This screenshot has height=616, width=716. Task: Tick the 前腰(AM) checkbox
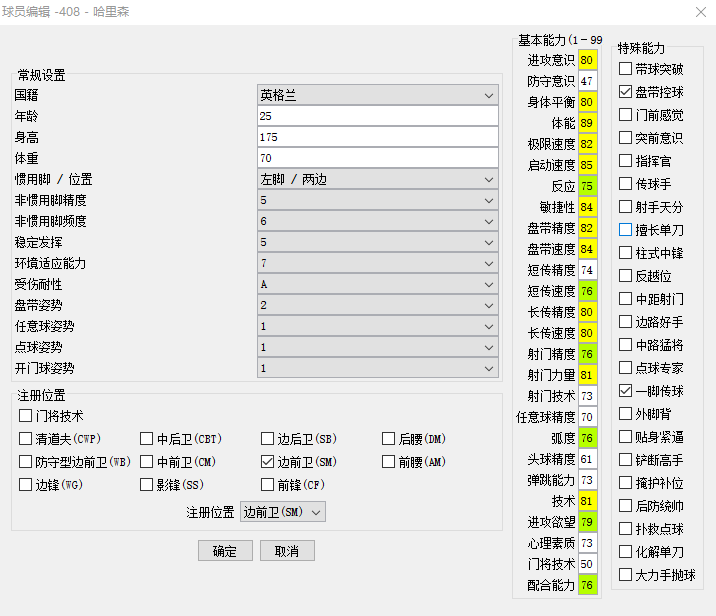pyautogui.click(x=389, y=462)
